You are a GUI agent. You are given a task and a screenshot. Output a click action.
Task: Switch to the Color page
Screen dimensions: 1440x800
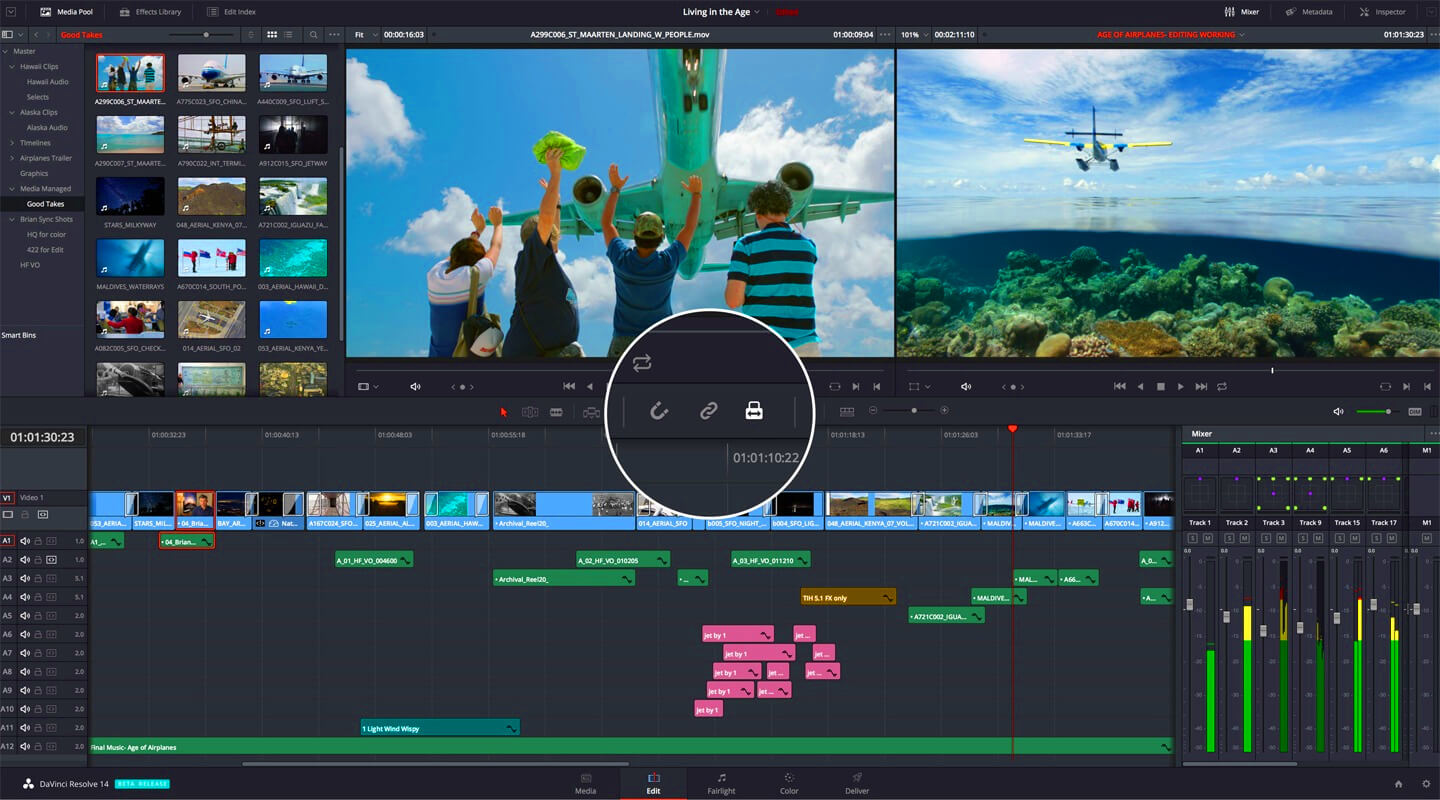point(789,783)
